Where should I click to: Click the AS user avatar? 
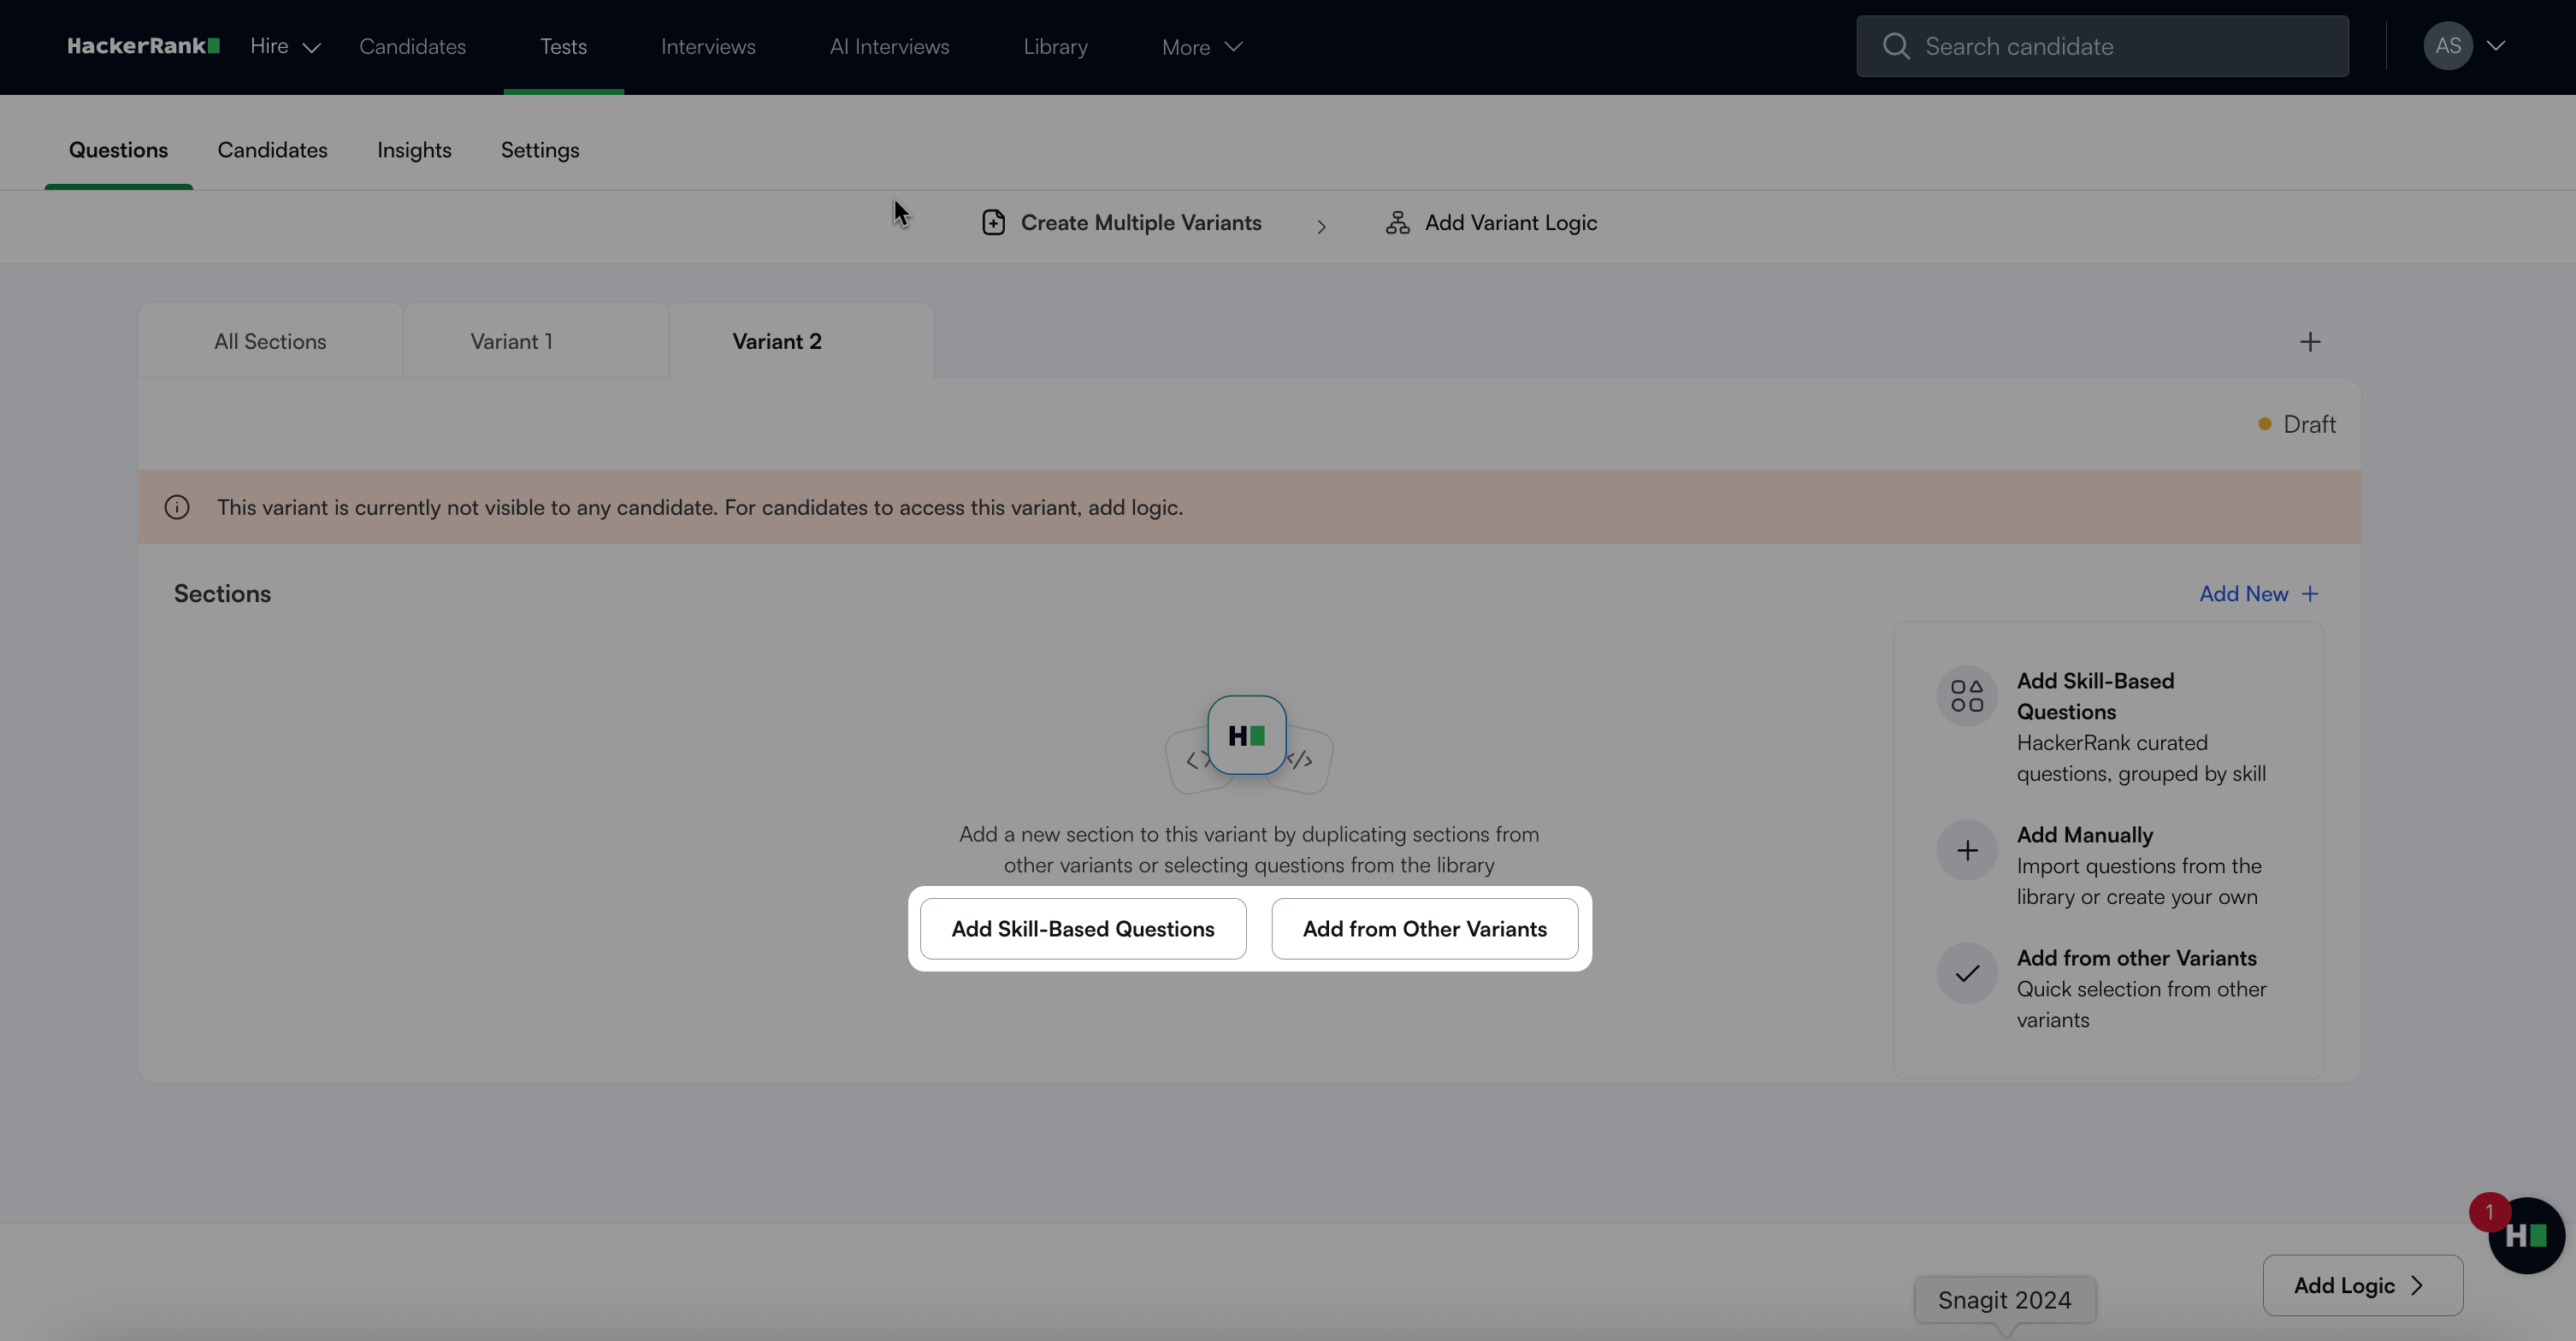[2447, 46]
